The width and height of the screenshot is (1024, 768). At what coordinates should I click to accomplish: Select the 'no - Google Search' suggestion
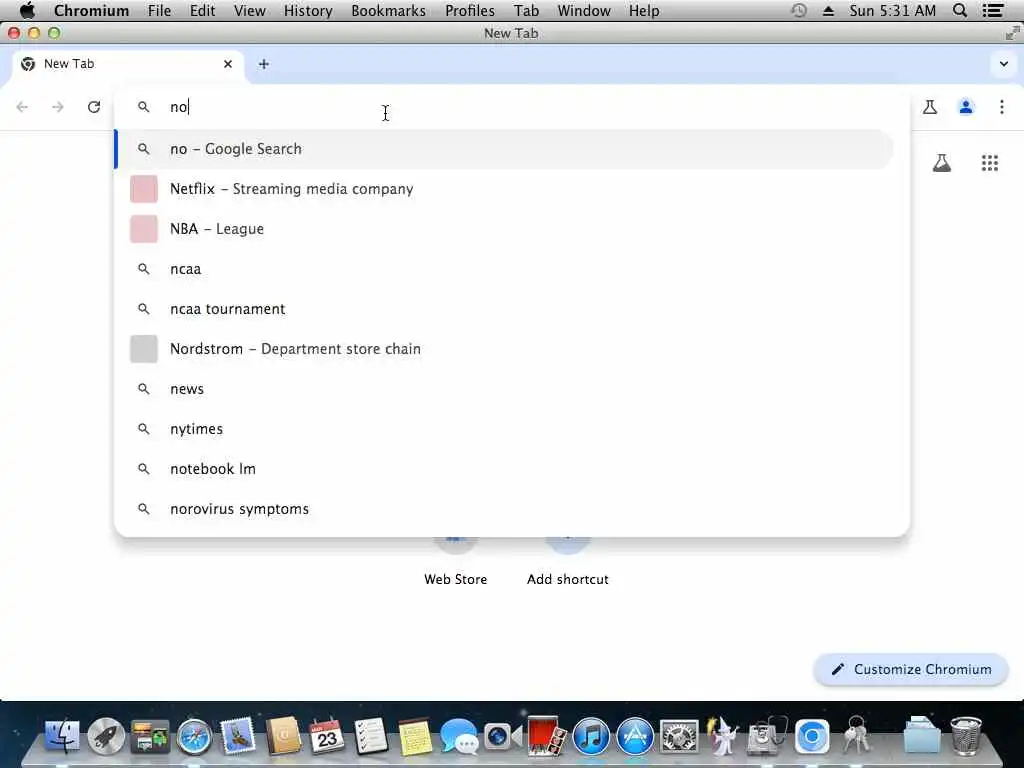(x=504, y=149)
